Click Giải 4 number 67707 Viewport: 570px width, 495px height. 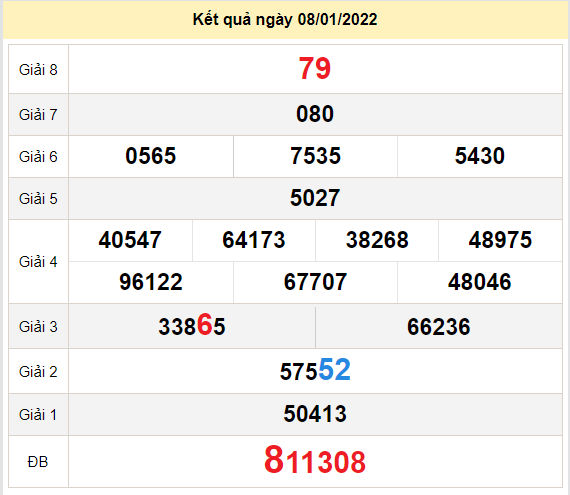pos(315,282)
